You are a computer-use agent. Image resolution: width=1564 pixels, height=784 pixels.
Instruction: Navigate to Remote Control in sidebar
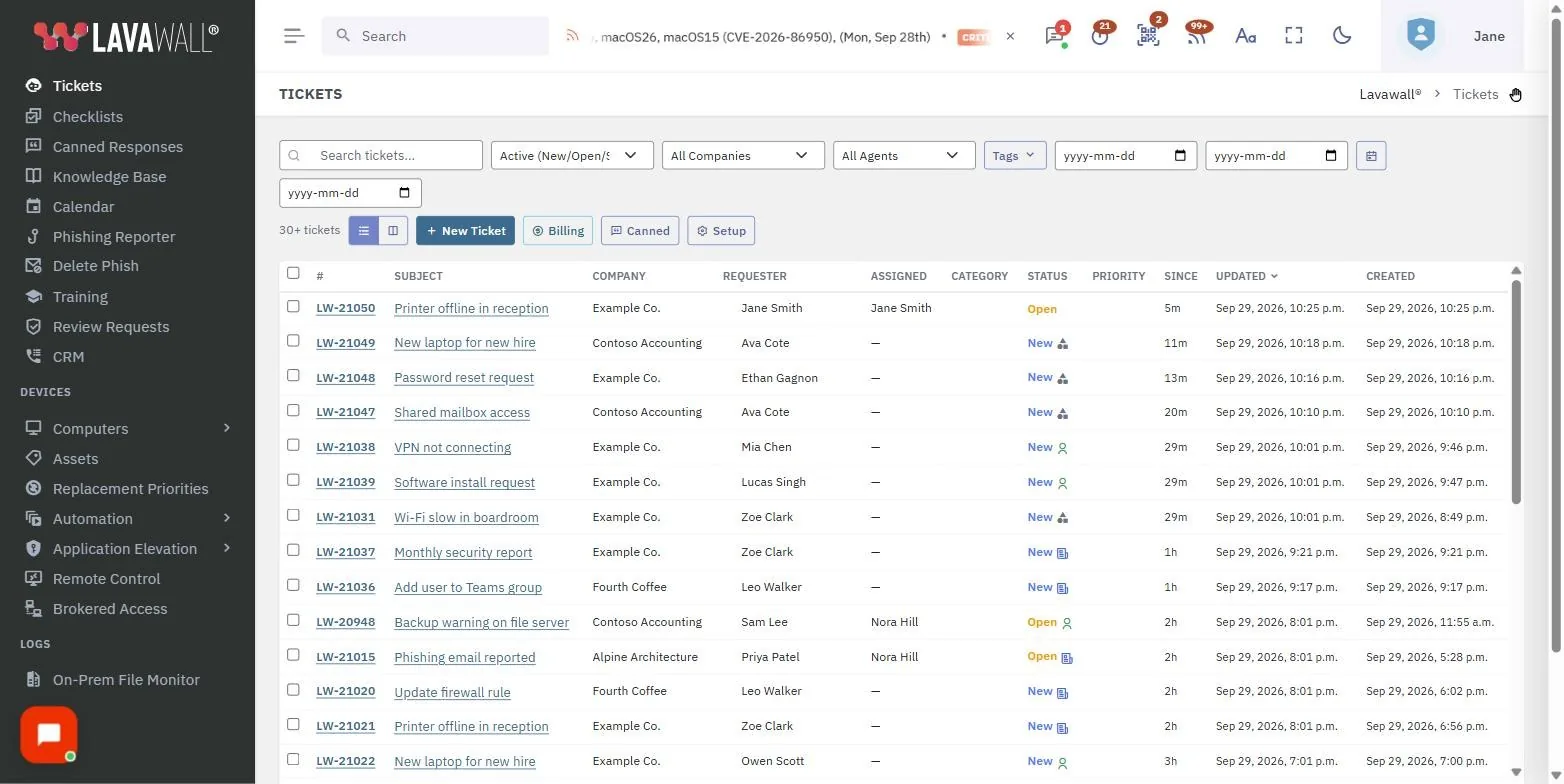pos(106,579)
